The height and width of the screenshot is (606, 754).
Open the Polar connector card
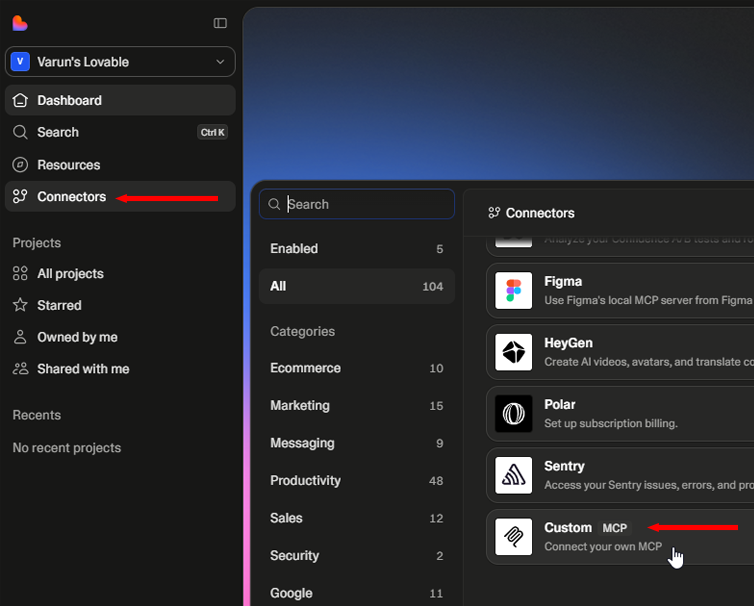coord(620,414)
